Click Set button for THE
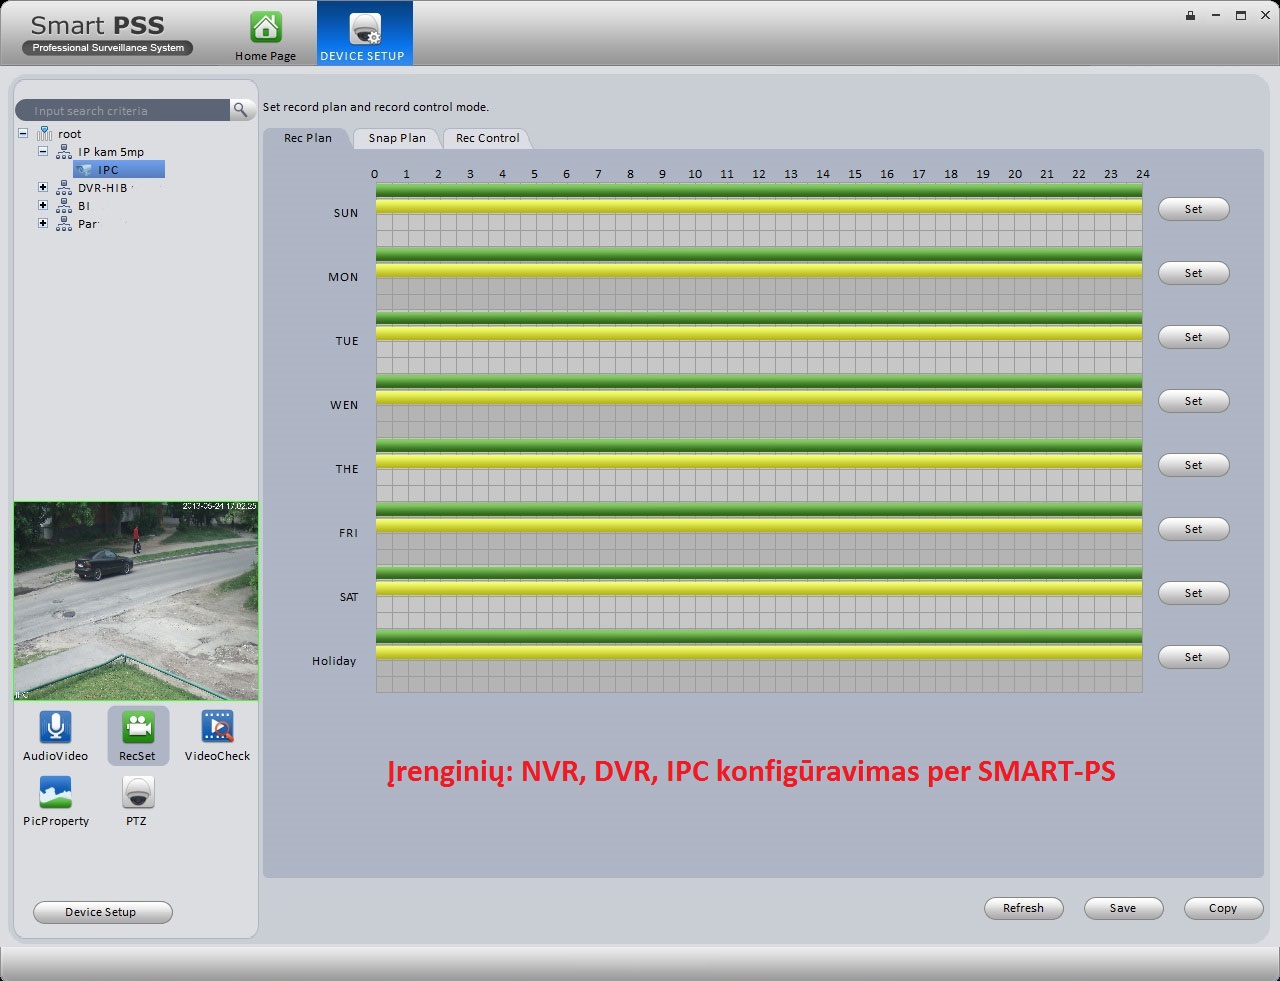The height and width of the screenshot is (981, 1280). coord(1193,465)
